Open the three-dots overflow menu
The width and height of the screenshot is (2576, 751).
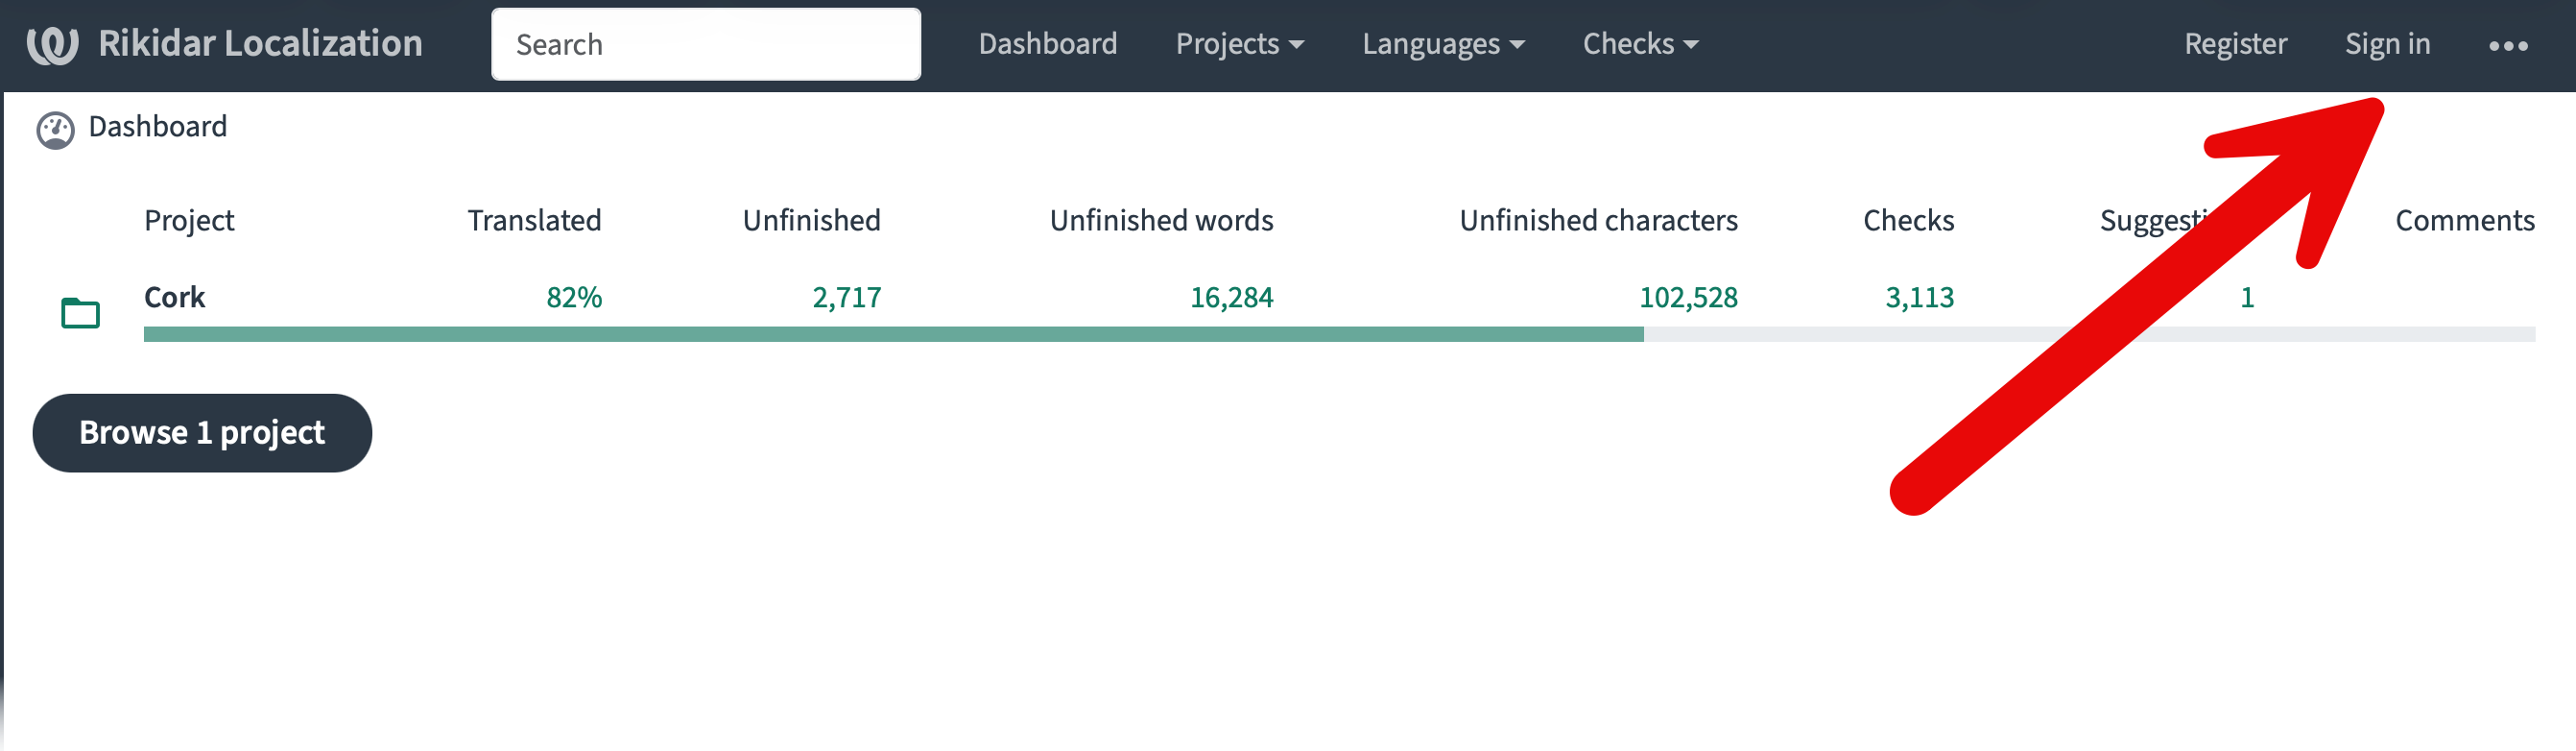tap(2507, 46)
